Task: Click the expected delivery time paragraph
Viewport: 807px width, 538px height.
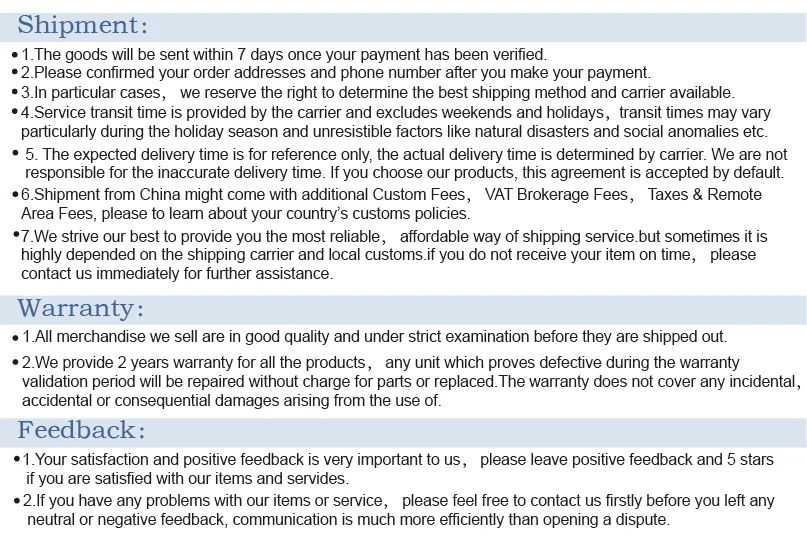Action: 406,163
